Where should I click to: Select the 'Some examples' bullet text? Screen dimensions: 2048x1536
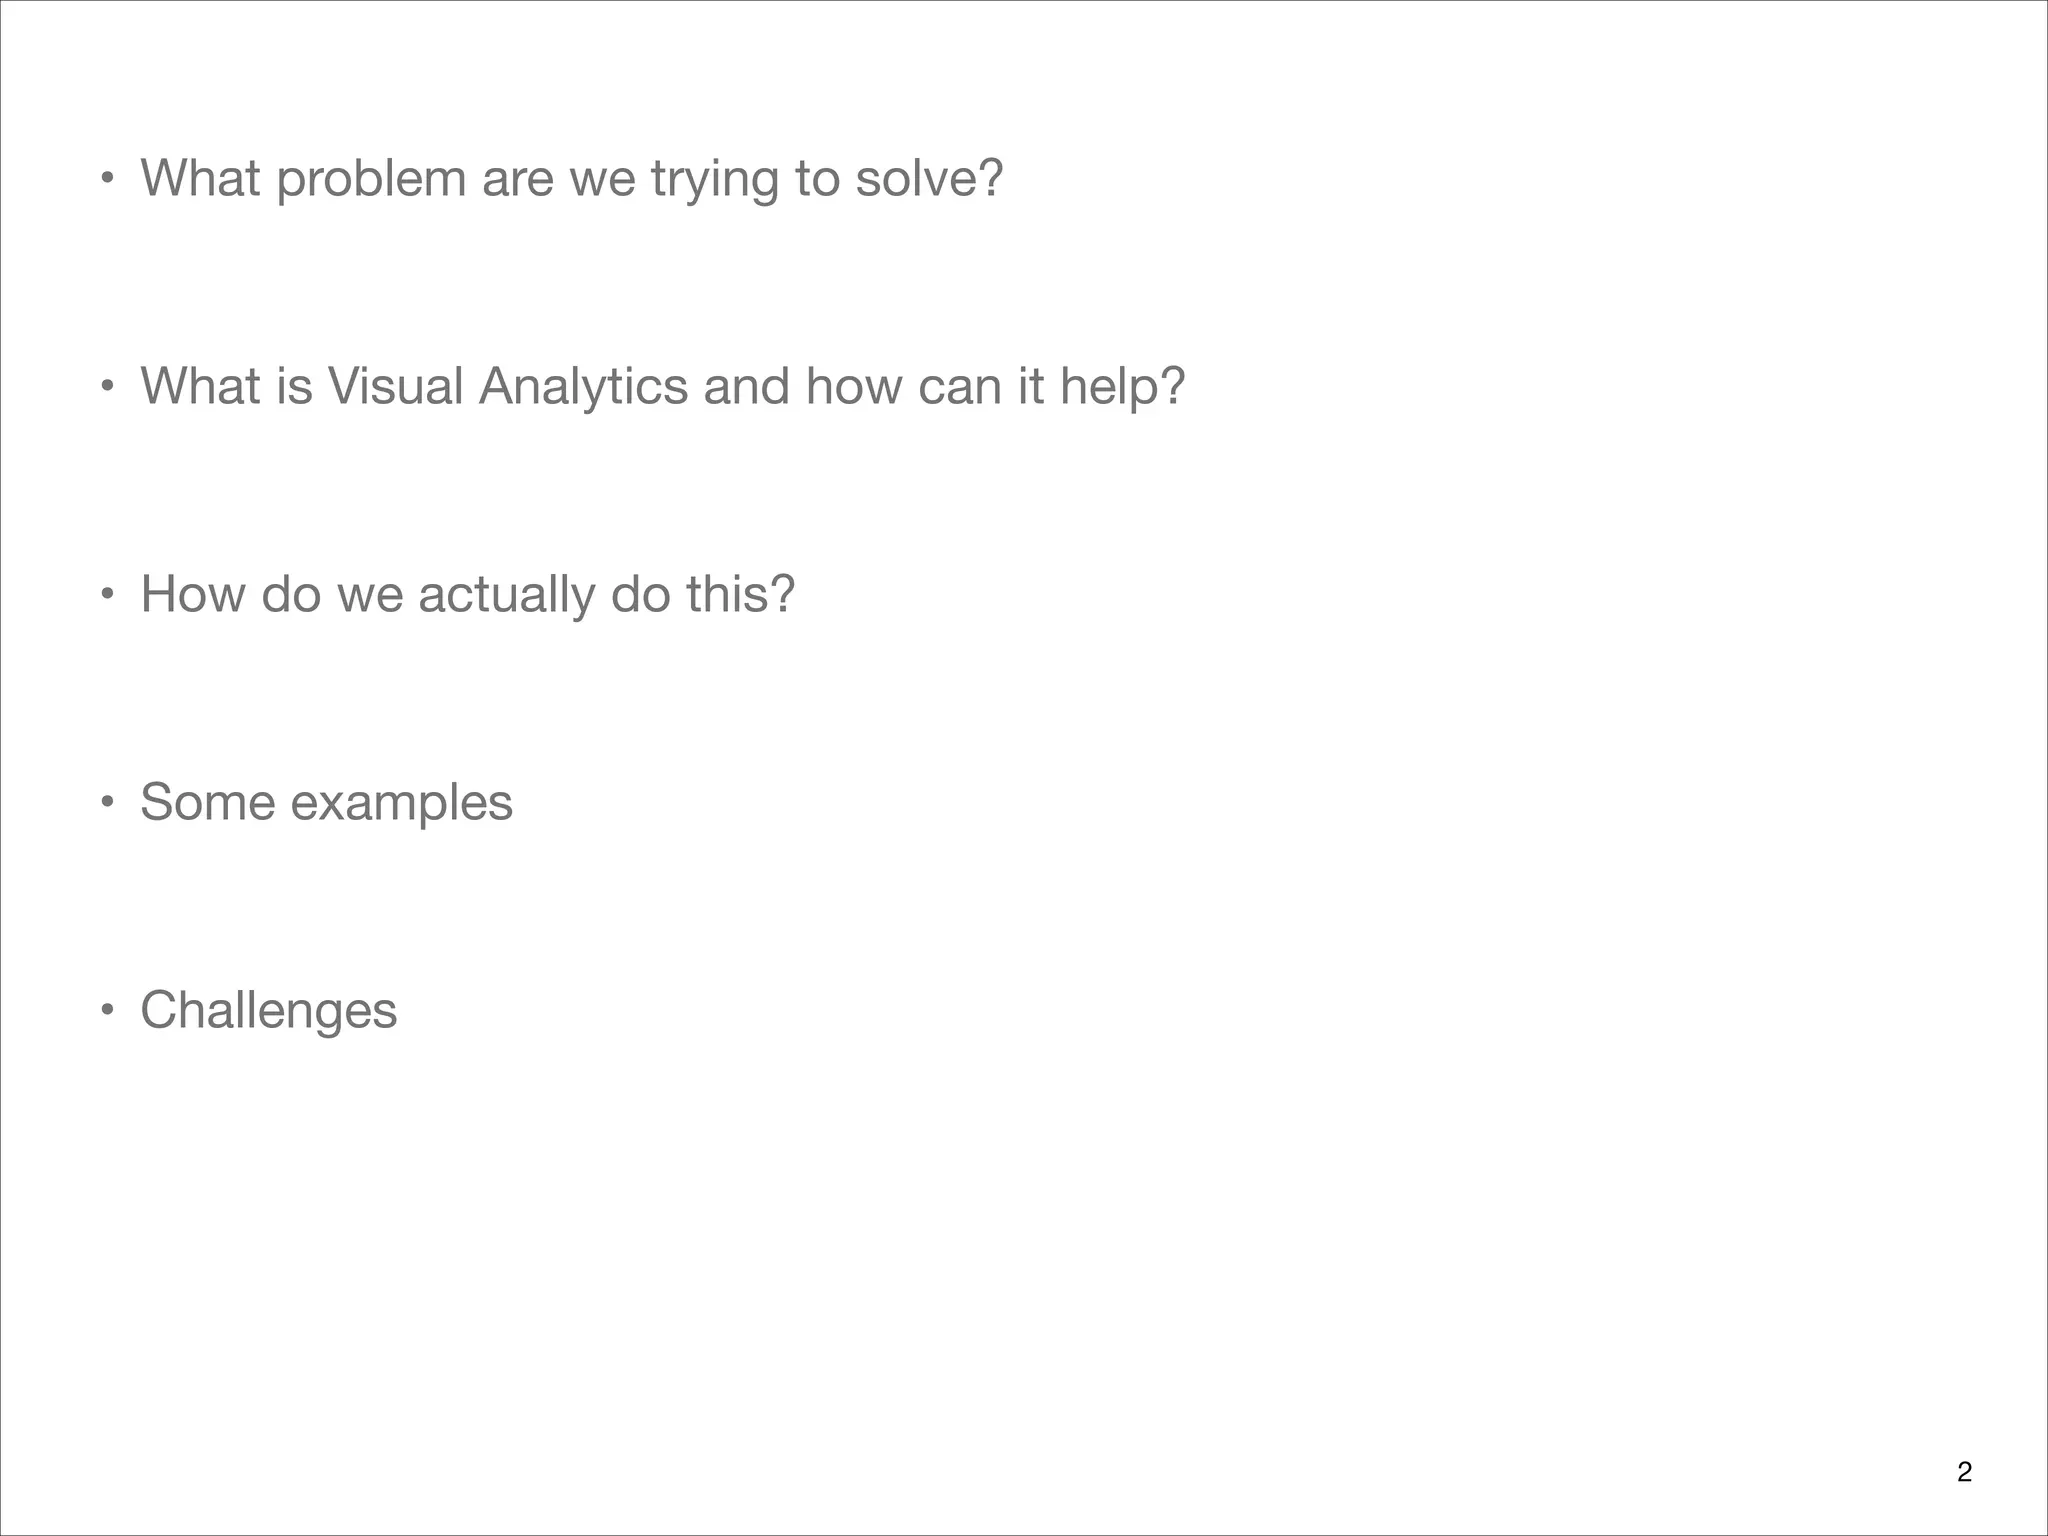coord(326,803)
